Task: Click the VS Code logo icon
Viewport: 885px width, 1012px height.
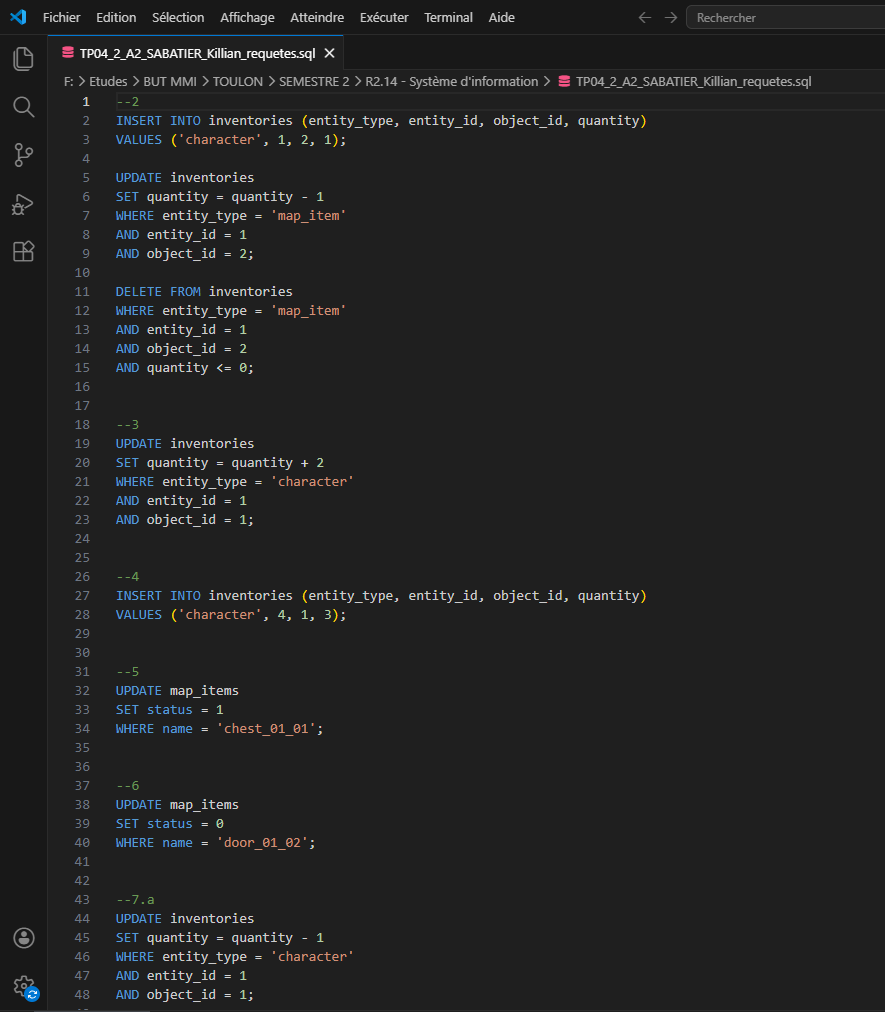Action: pyautogui.click(x=18, y=17)
